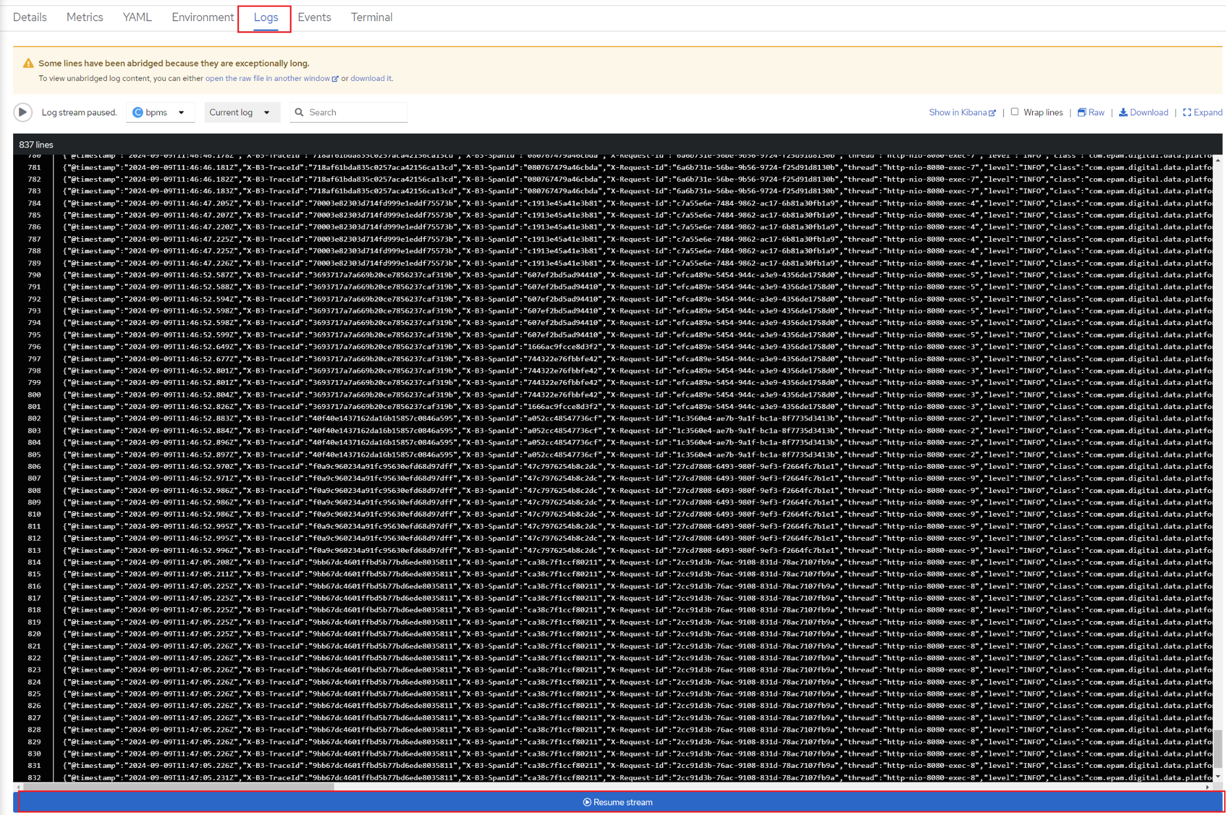The width and height of the screenshot is (1226, 821).
Task: Expand the log viewer
Action: point(1202,113)
